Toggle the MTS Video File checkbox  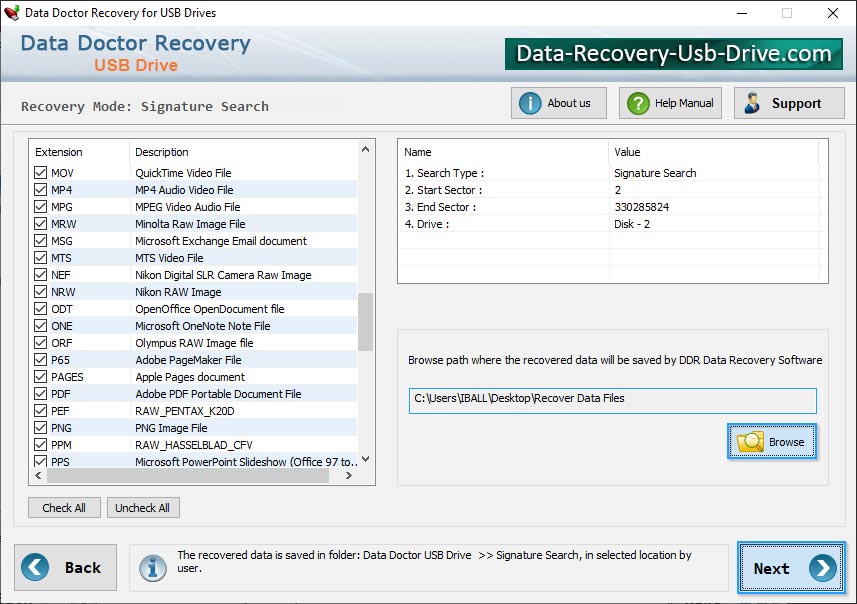tap(40, 257)
